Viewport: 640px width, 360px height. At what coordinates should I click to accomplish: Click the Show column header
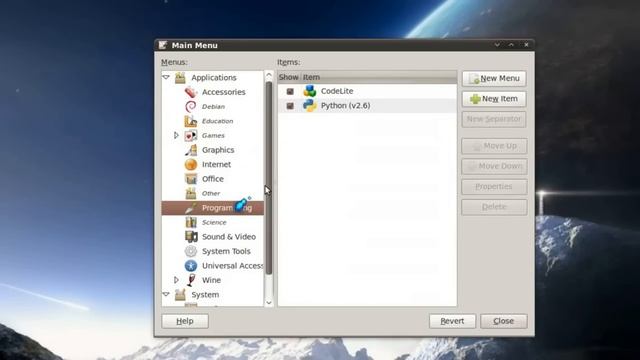(x=289, y=77)
